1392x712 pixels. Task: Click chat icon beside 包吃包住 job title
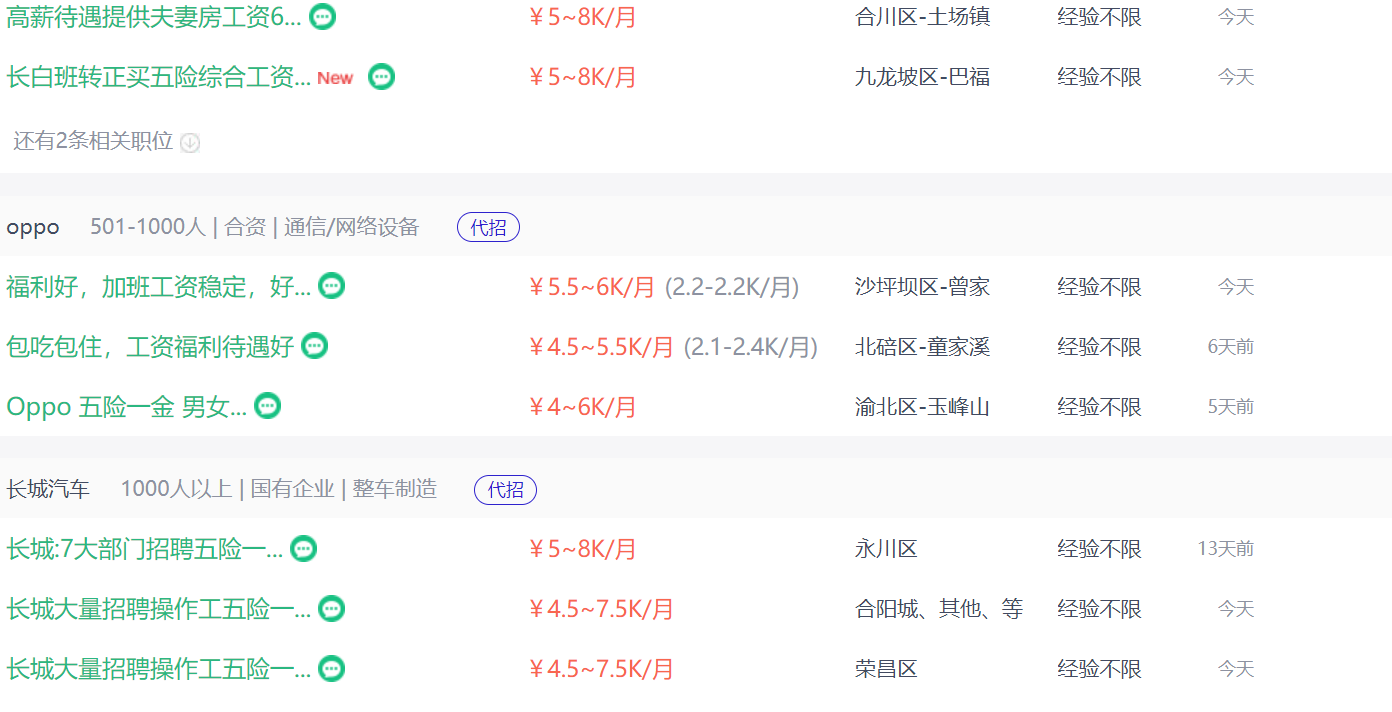(314, 346)
